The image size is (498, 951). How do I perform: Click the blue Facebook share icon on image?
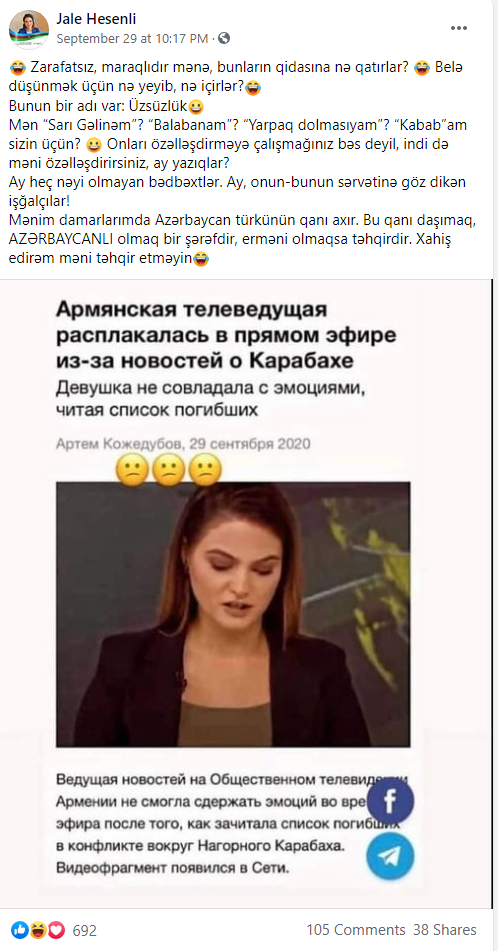click(391, 801)
